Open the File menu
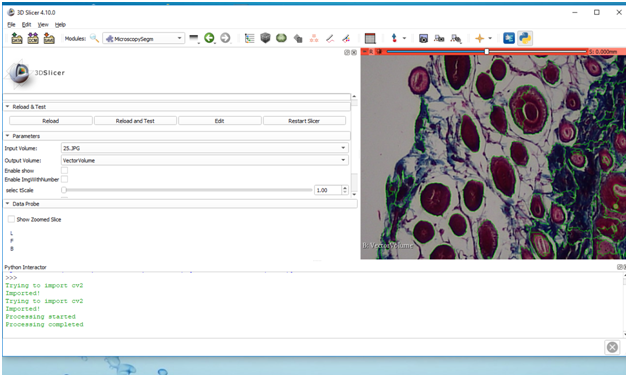Screen dimensions: 628x377 [x=11, y=24]
